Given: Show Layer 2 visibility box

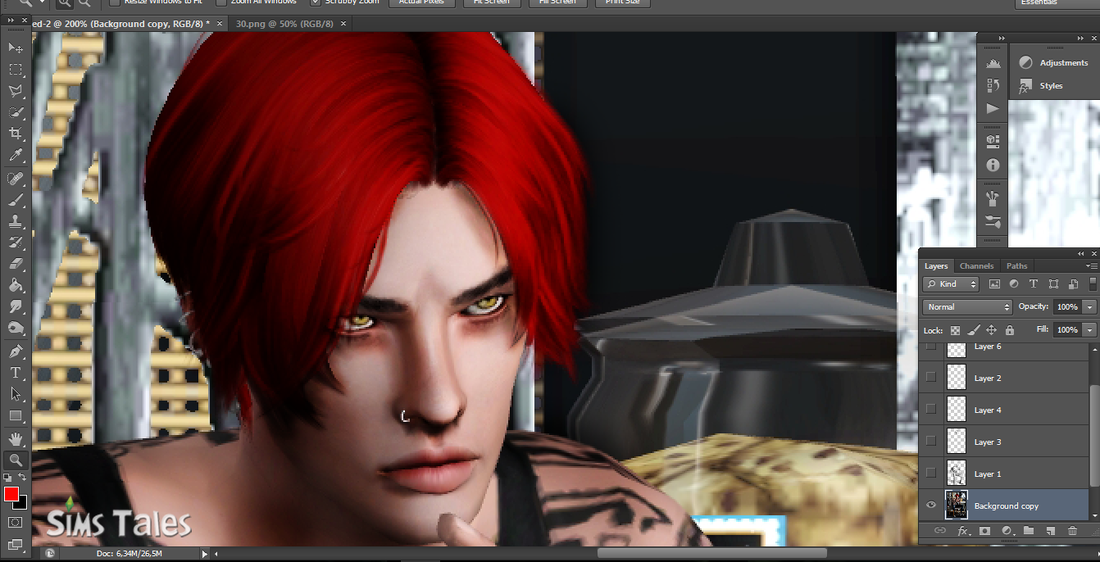Looking at the screenshot, I should tap(931, 377).
